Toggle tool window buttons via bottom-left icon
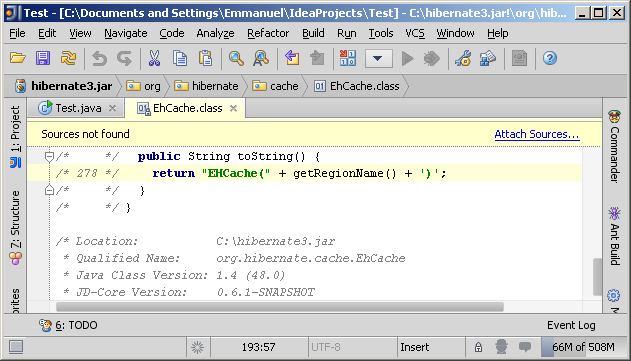 tap(16, 347)
